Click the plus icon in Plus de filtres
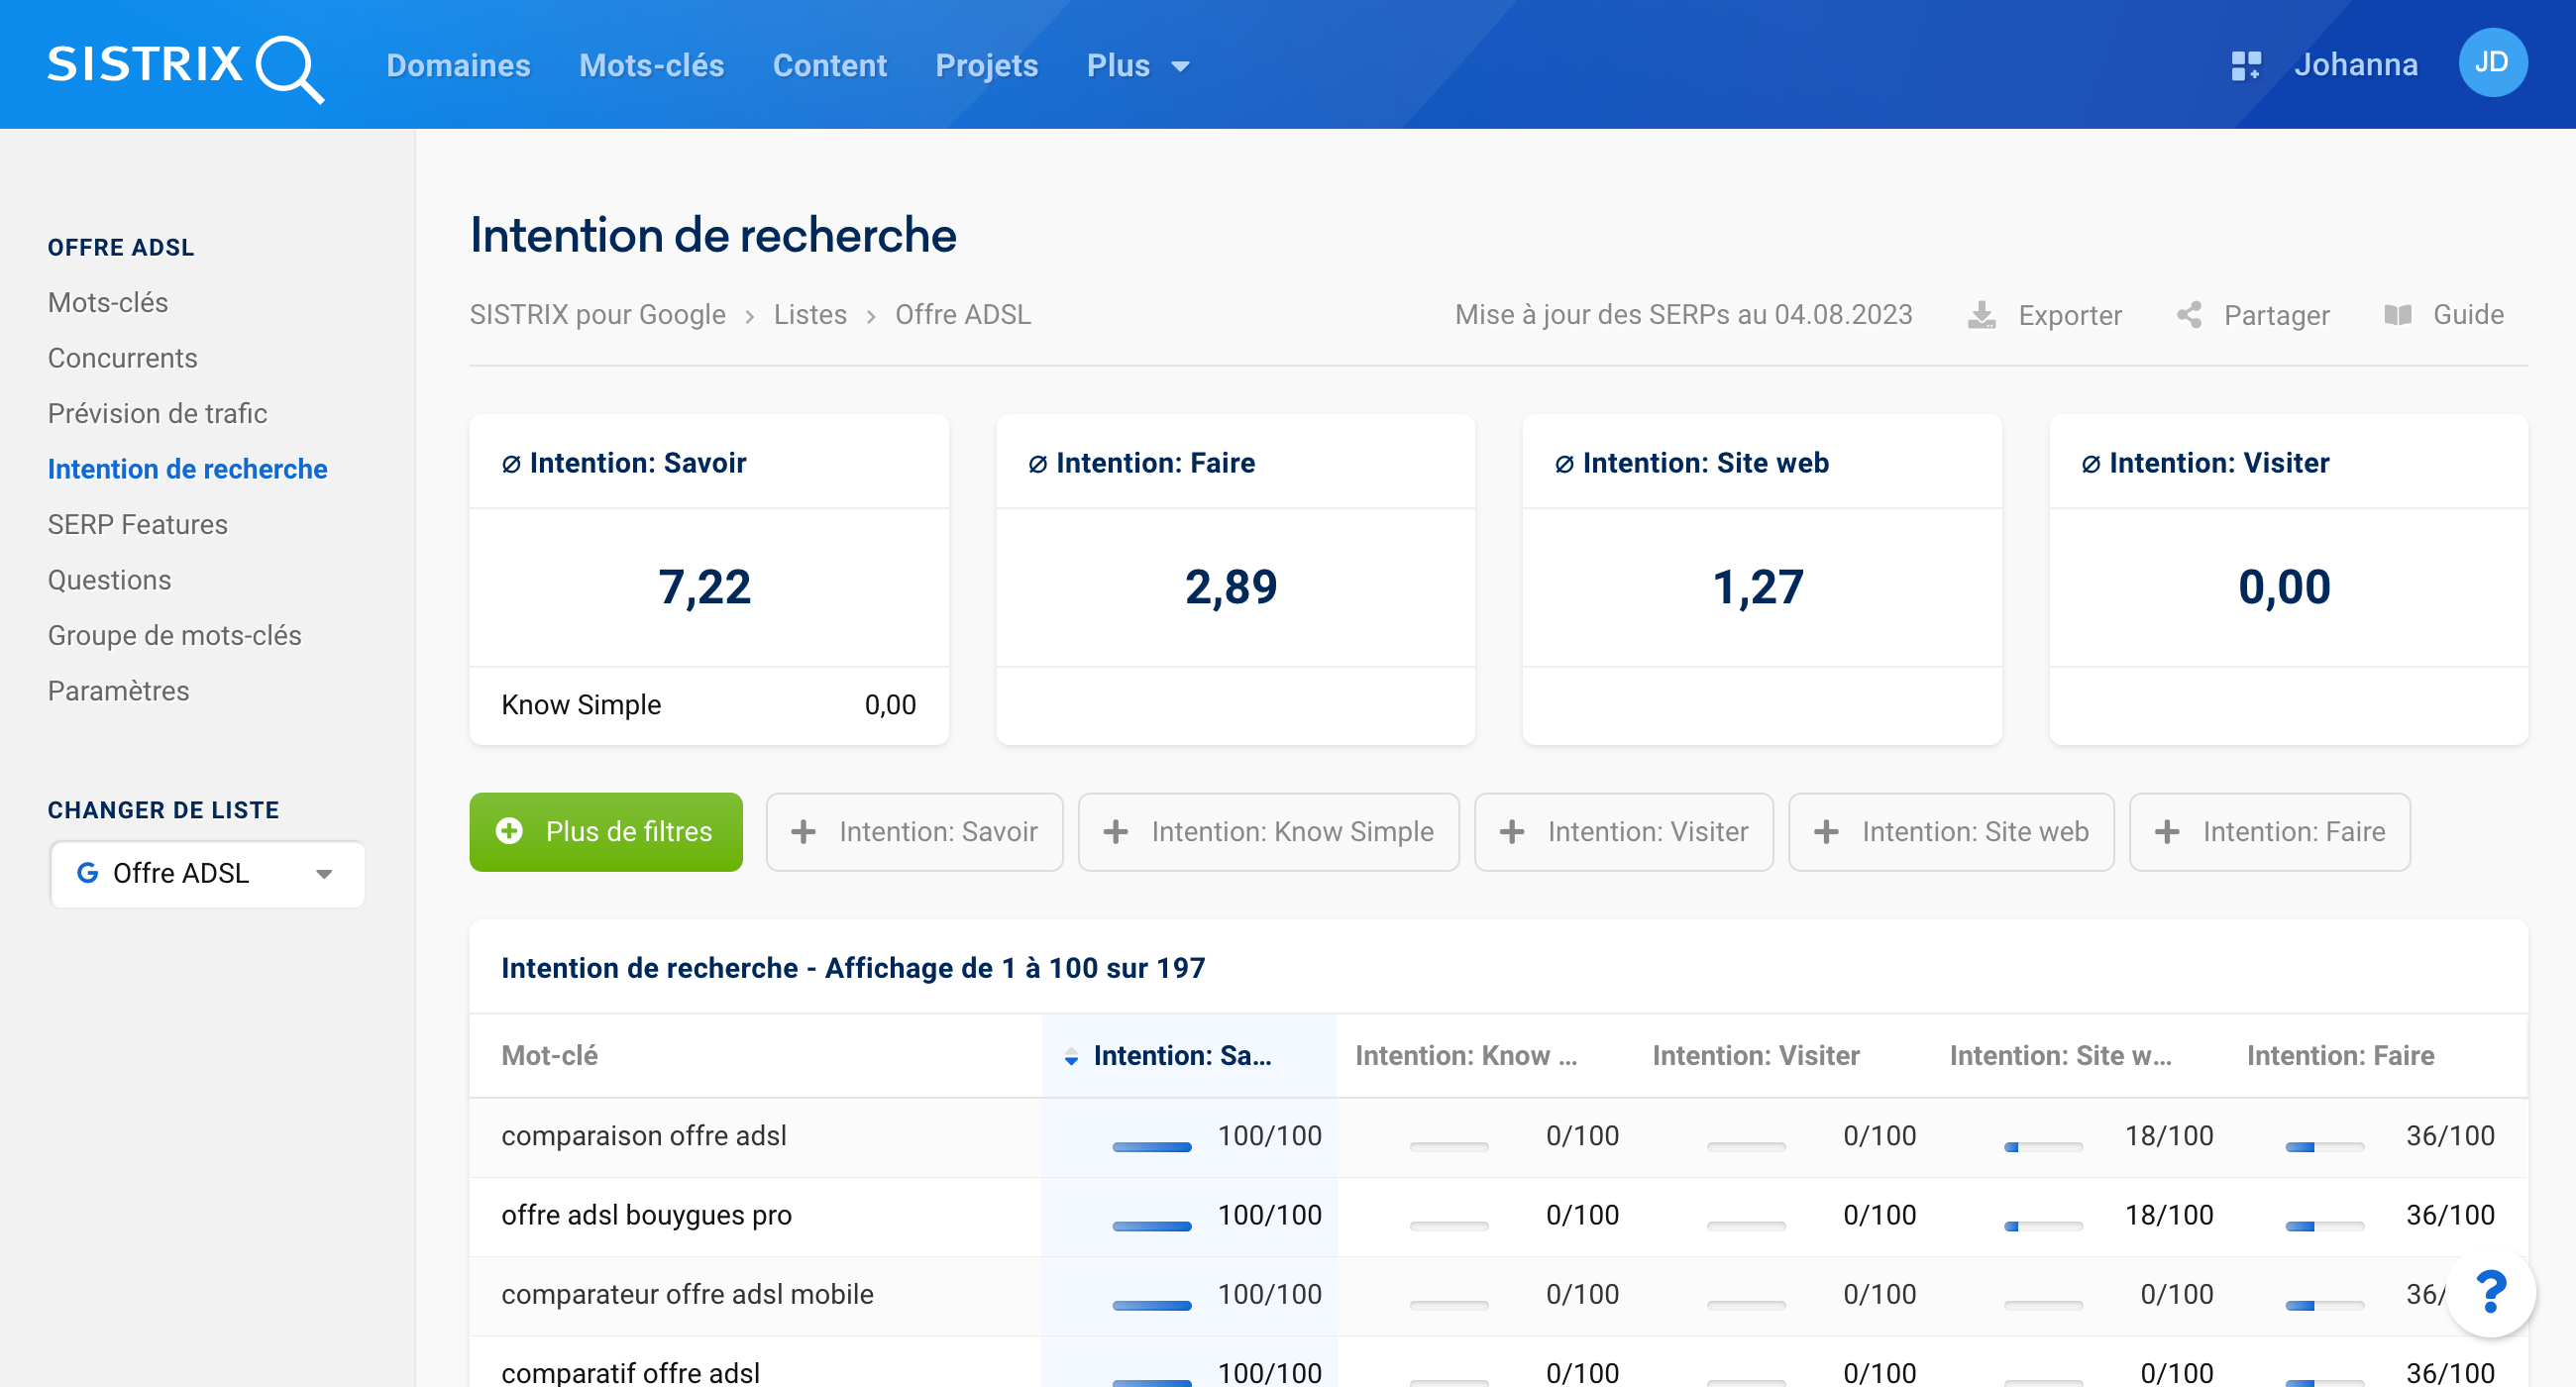Image resolution: width=2576 pixels, height=1387 pixels. click(509, 831)
